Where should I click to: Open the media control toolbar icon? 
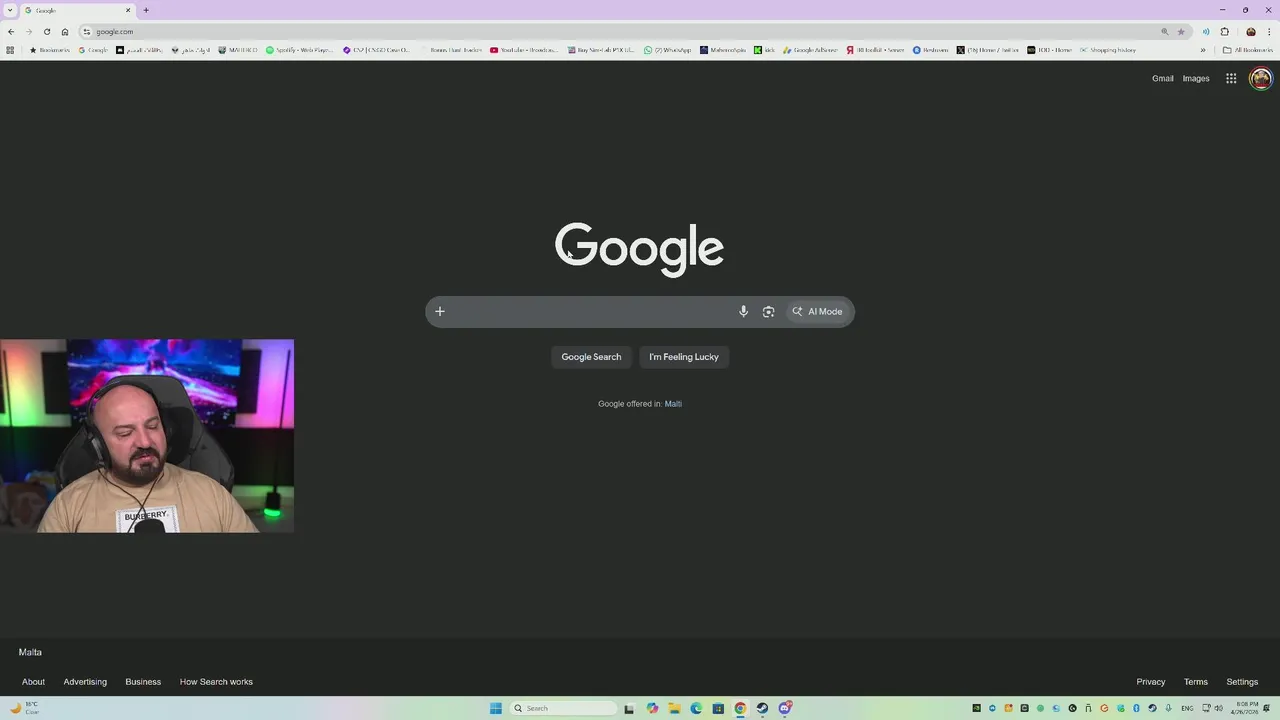coord(1205,31)
